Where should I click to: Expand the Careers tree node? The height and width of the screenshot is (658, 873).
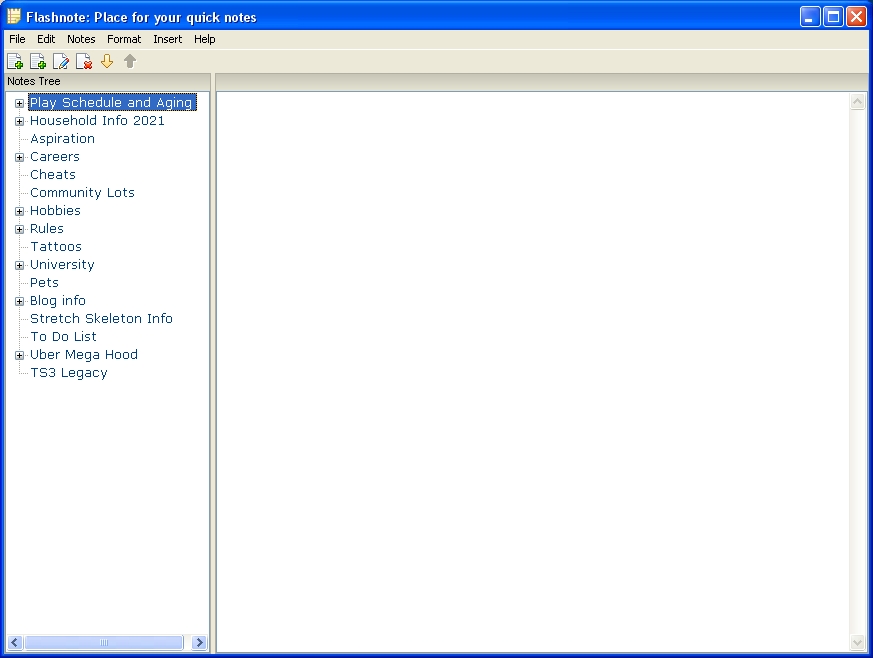pyautogui.click(x=19, y=157)
